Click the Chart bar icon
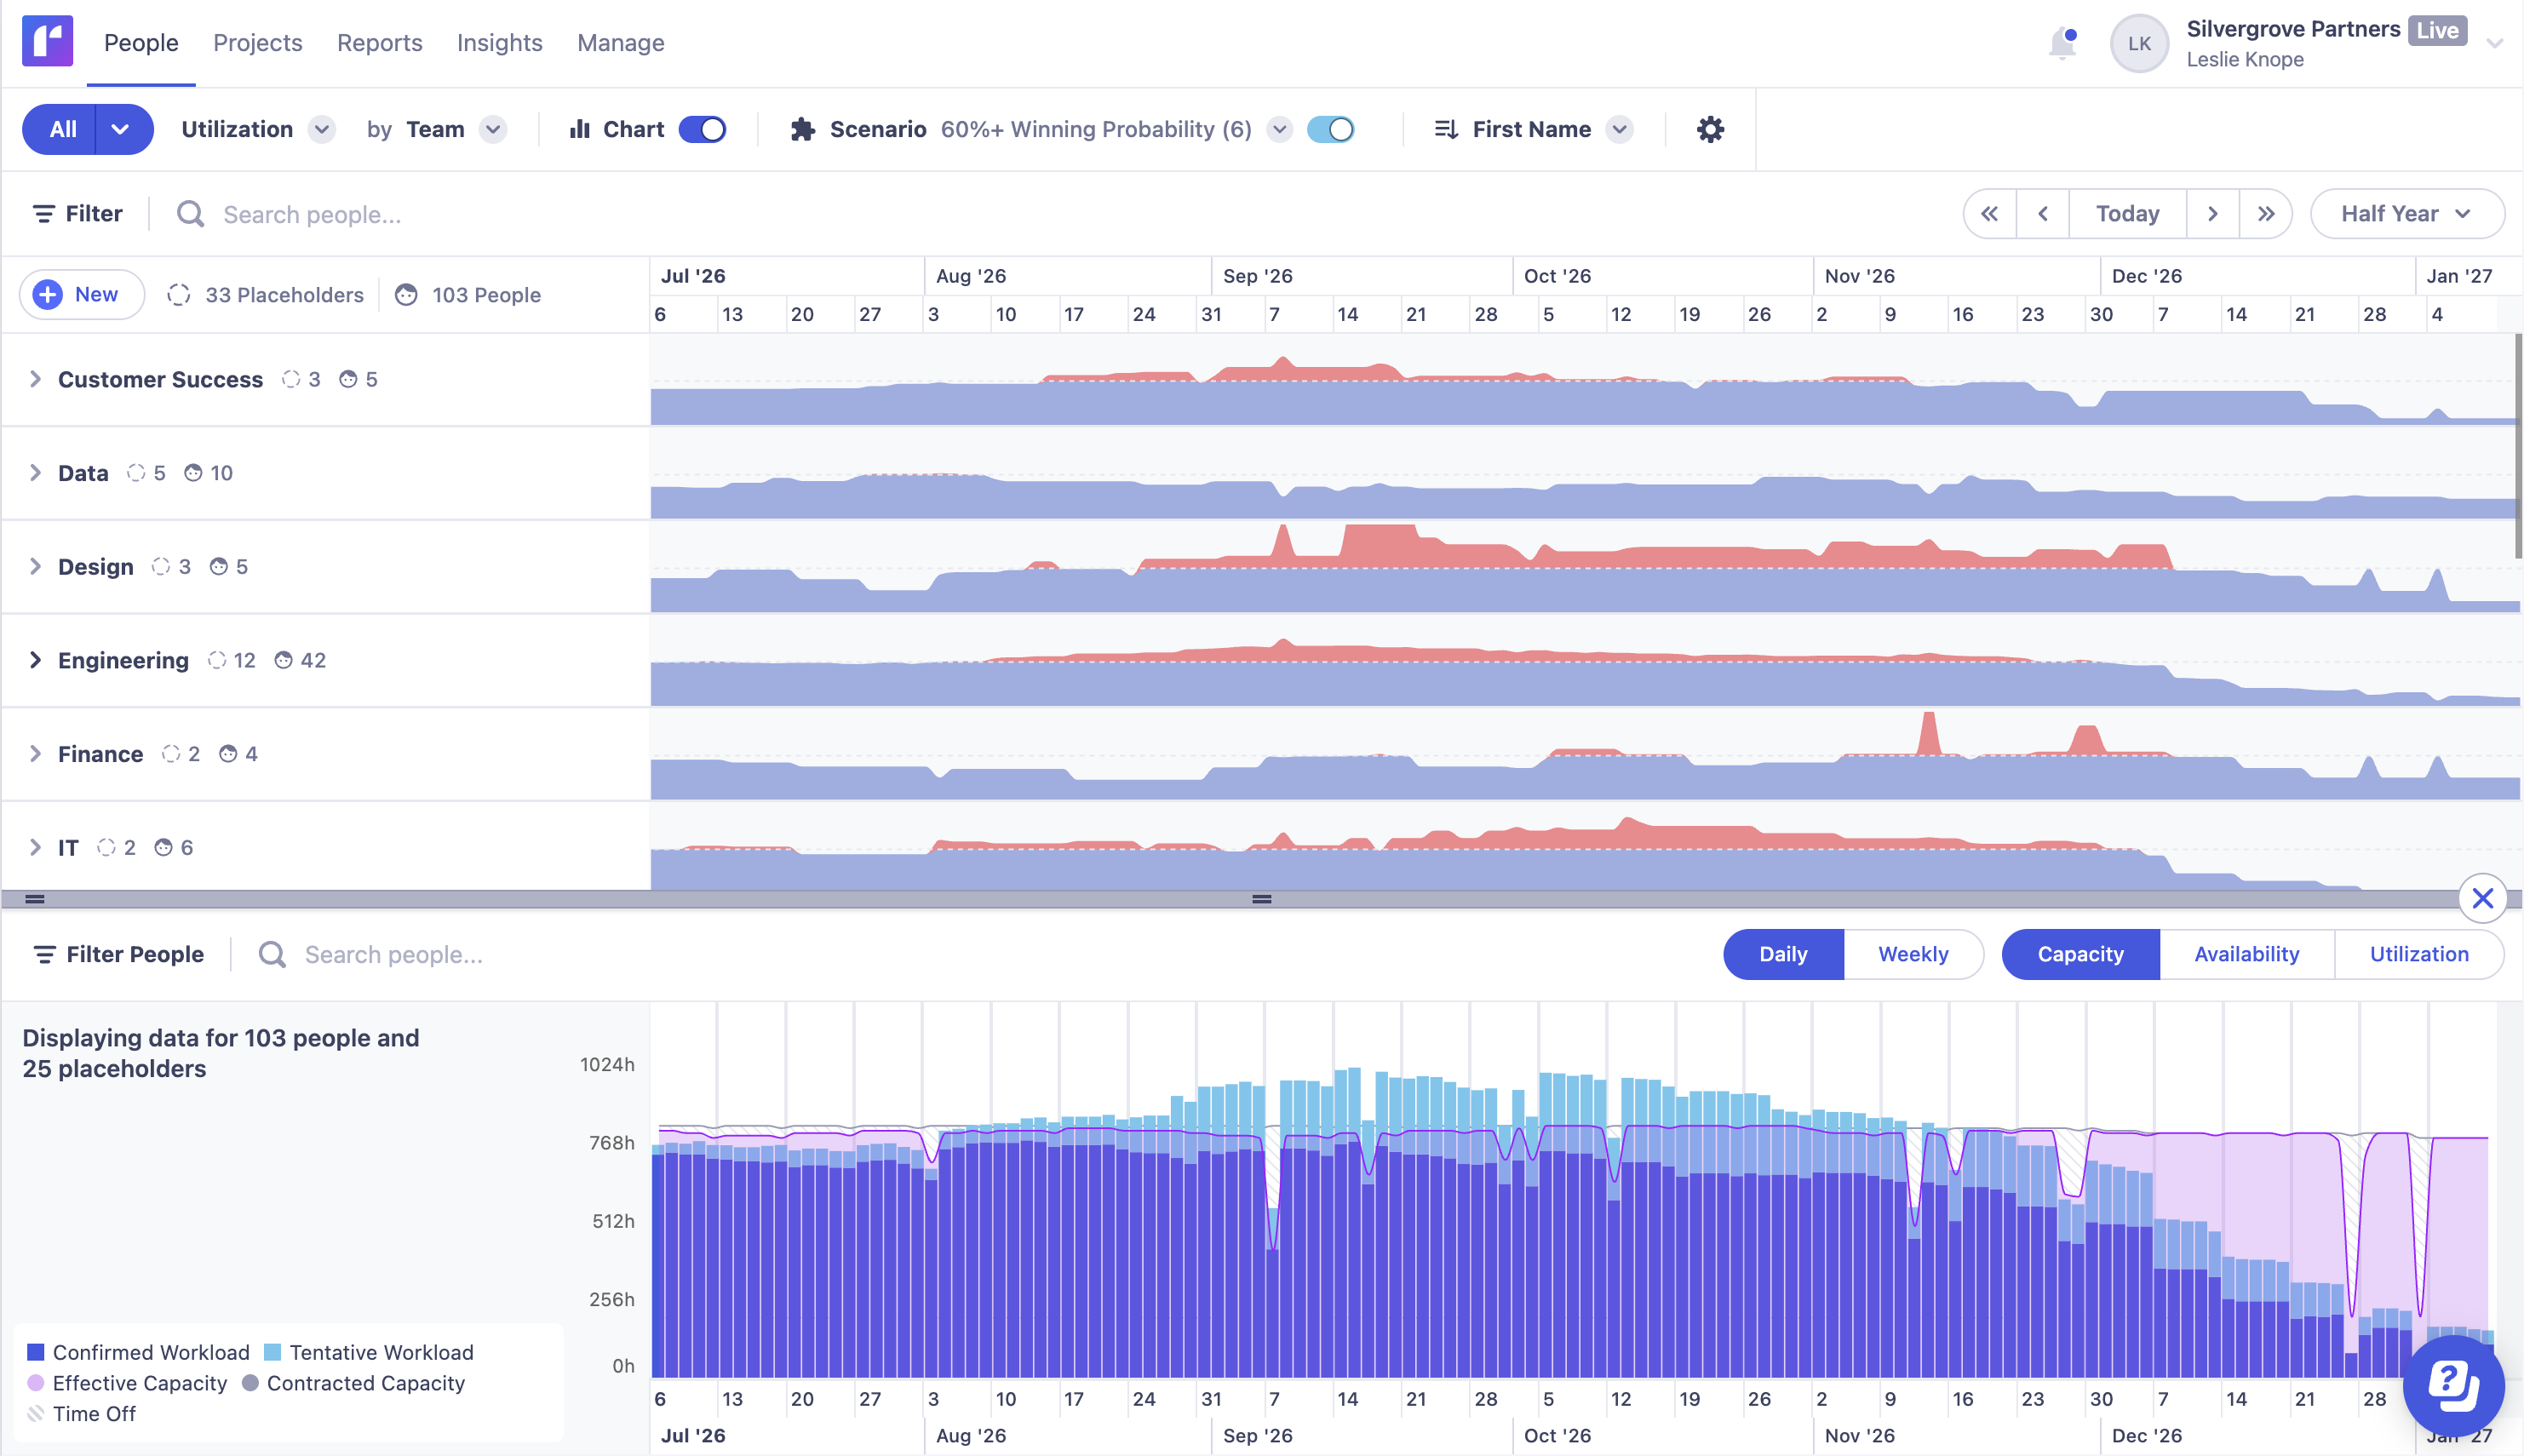2524x1456 pixels. (x=579, y=129)
